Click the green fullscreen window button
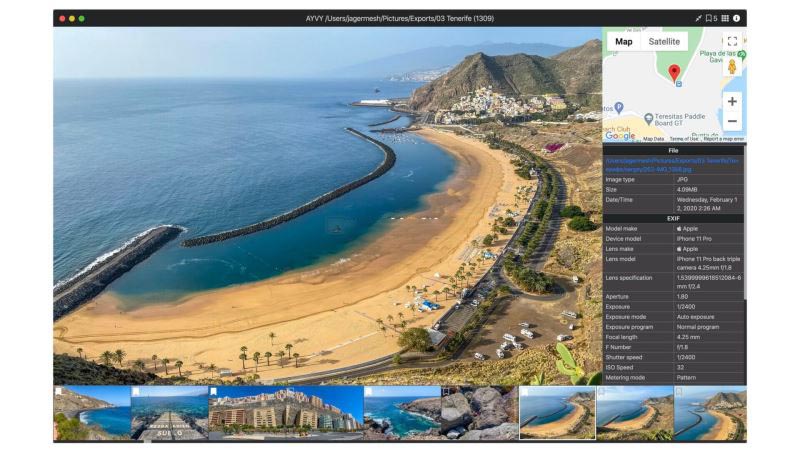The height and width of the screenshot is (450, 800). pyautogui.click(x=82, y=18)
